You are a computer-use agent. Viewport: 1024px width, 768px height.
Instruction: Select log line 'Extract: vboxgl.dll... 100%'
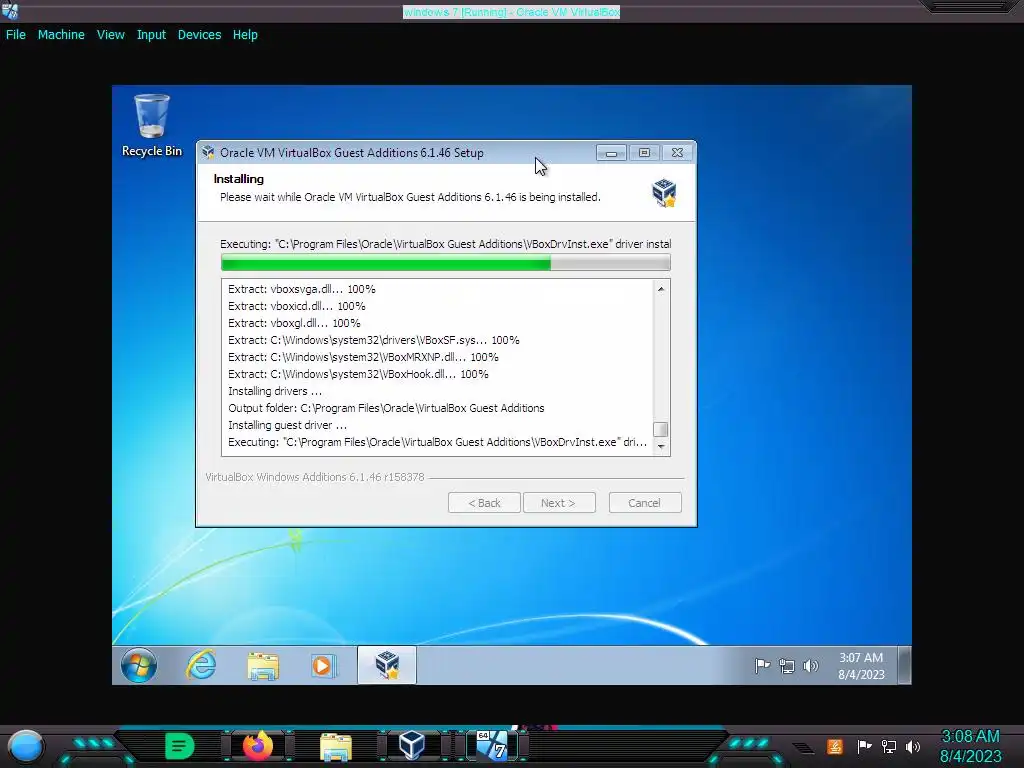tap(294, 323)
